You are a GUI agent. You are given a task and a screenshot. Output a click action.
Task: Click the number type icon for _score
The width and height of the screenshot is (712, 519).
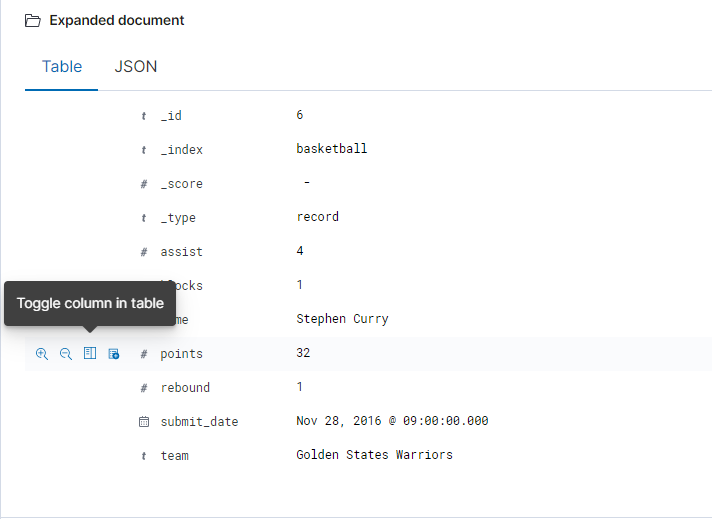click(x=144, y=184)
